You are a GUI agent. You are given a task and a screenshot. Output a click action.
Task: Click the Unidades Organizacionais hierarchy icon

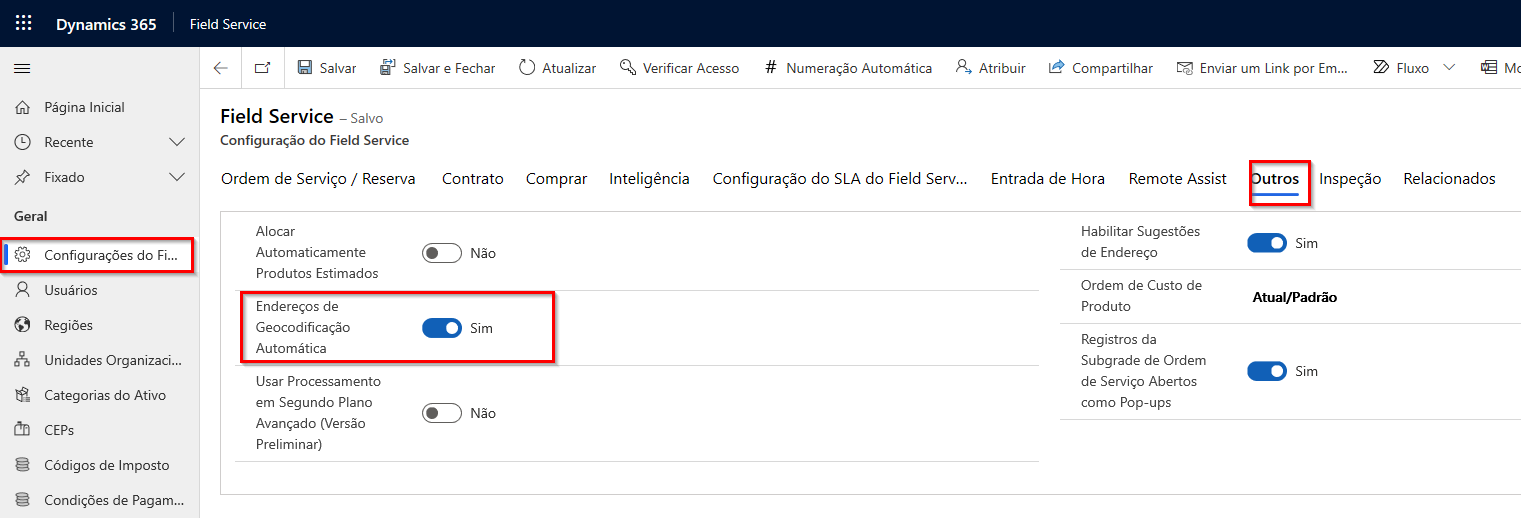pyautogui.click(x=23, y=360)
